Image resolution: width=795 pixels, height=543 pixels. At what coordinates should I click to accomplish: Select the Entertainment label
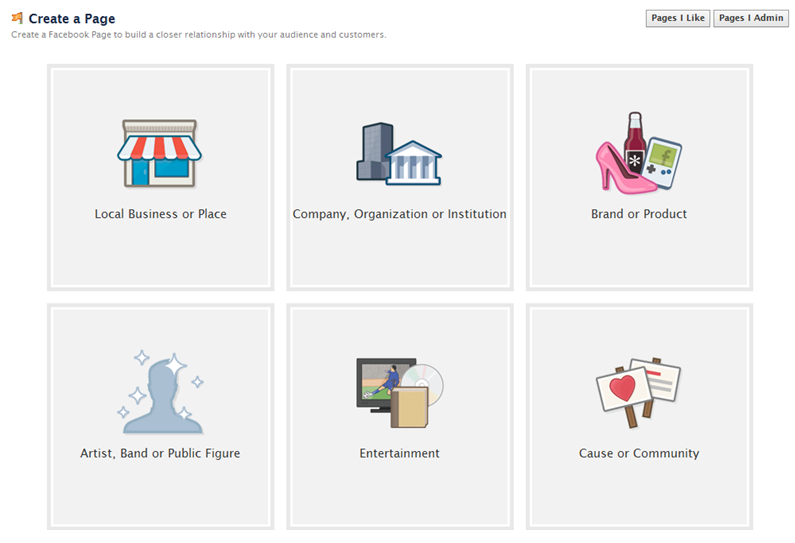(400, 453)
